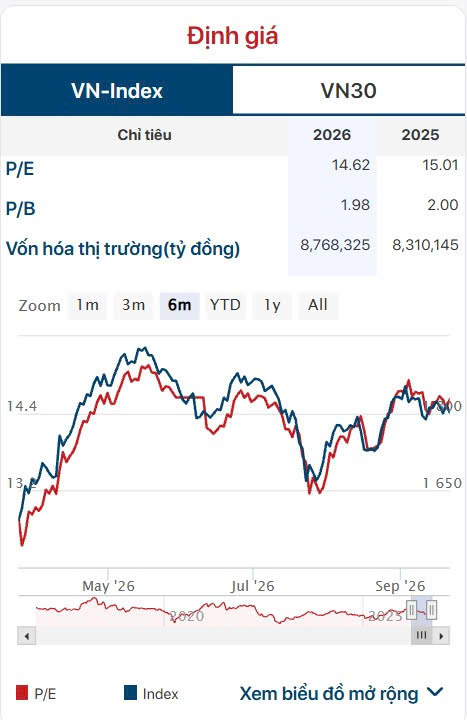This screenshot has height=720, width=467.
Task: Expand chart with chevron next to Xem biểu đồ mở rộng
Action: 435,692
